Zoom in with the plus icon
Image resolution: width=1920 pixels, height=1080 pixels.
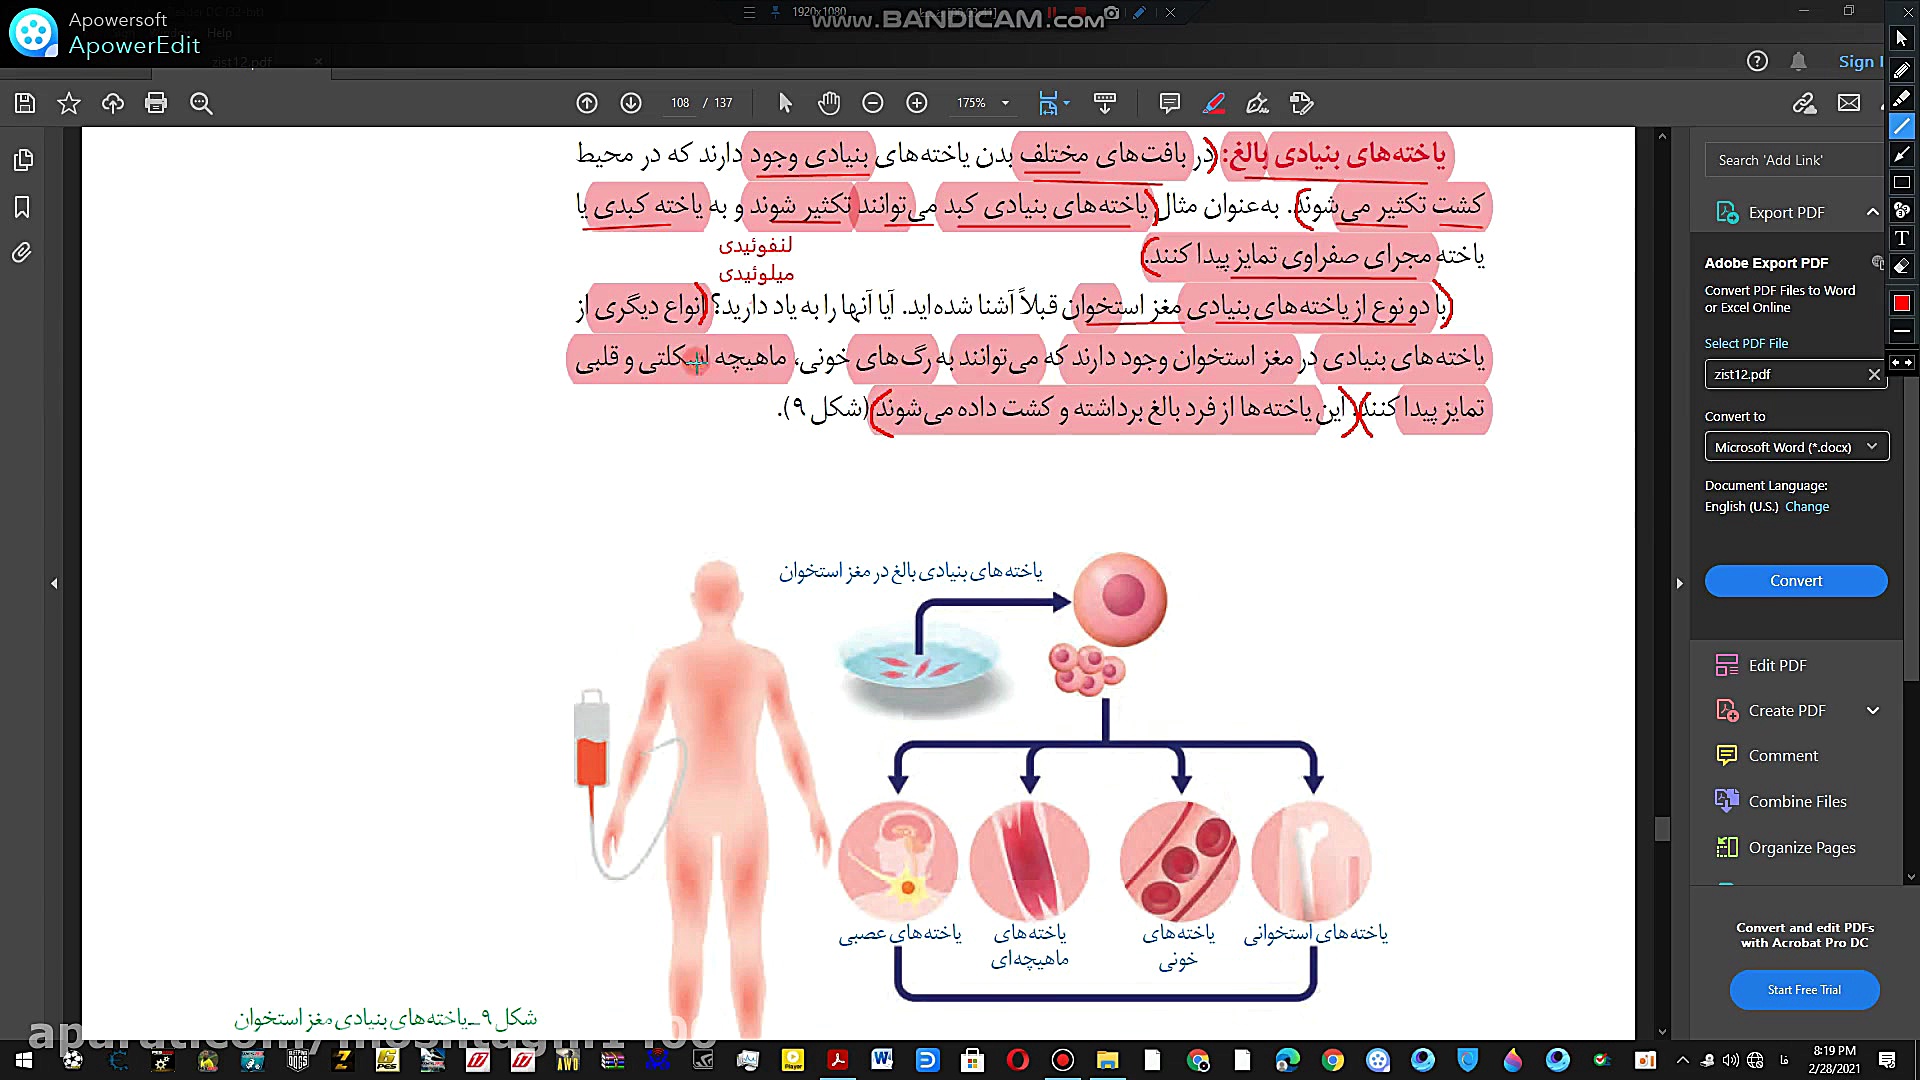pos(917,103)
